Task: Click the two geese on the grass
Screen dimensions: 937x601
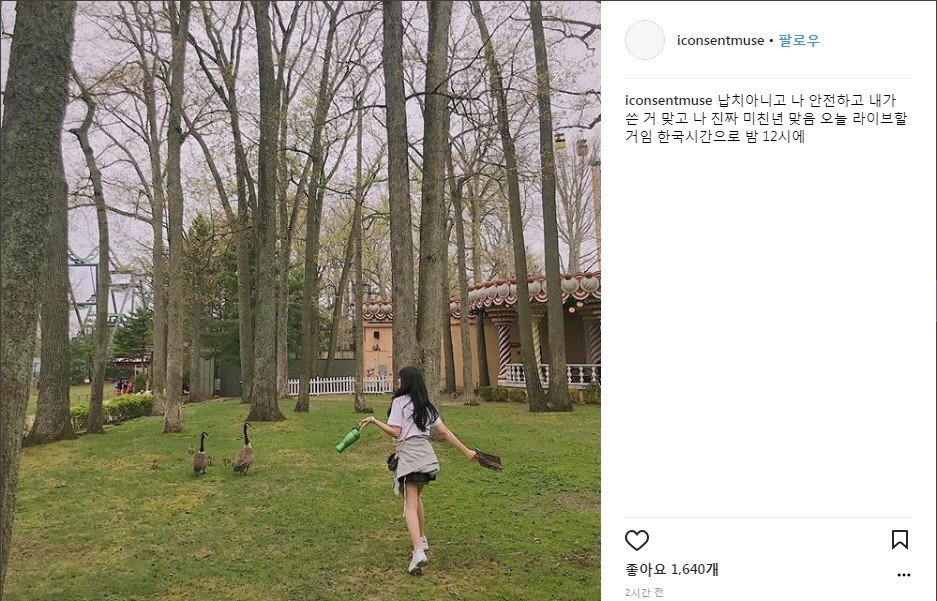Action: pos(223,450)
